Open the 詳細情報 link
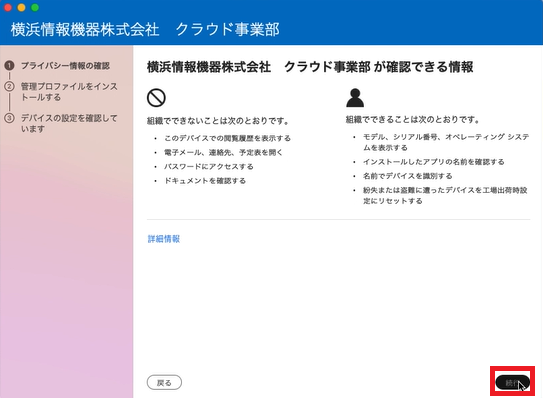The image size is (543, 398). click(x=164, y=239)
